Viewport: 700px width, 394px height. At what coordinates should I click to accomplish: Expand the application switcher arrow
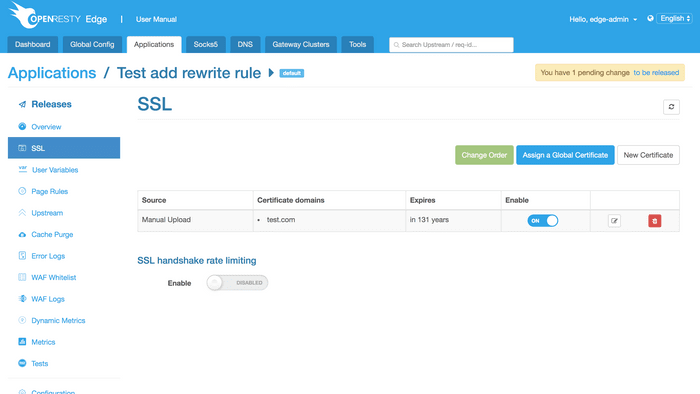point(271,73)
